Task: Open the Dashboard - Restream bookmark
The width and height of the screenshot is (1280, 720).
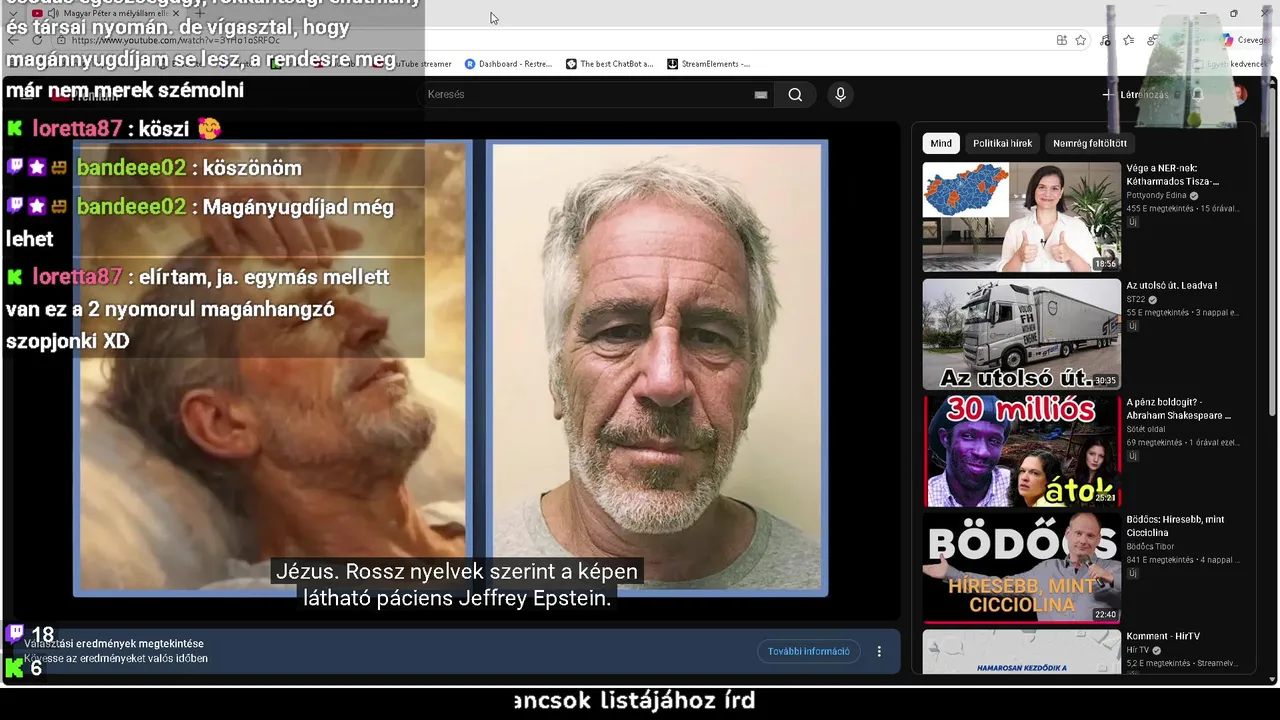Action: coord(508,64)
